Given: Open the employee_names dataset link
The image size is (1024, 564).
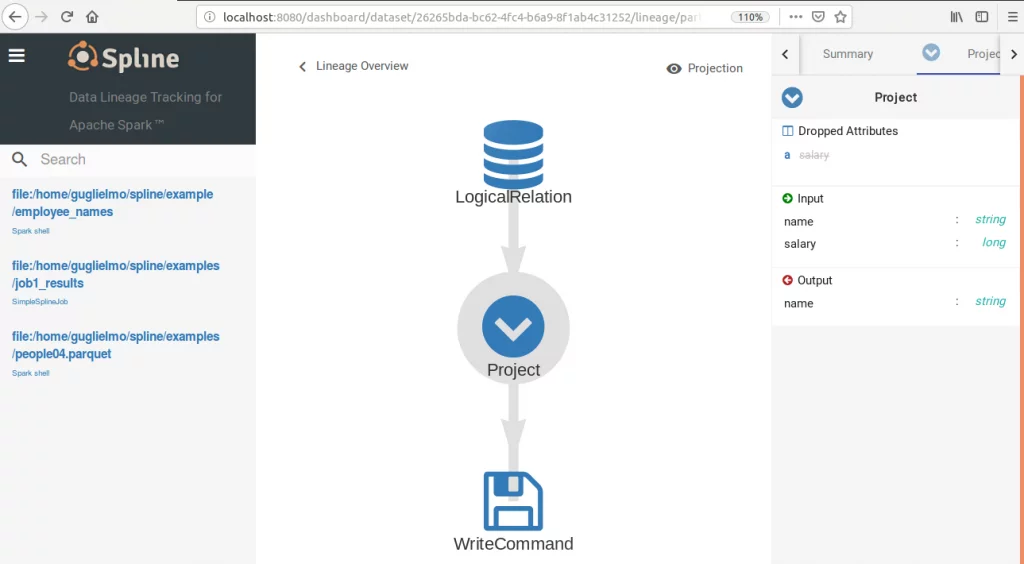Looking at the screenshot, I should tap(112, 203).
